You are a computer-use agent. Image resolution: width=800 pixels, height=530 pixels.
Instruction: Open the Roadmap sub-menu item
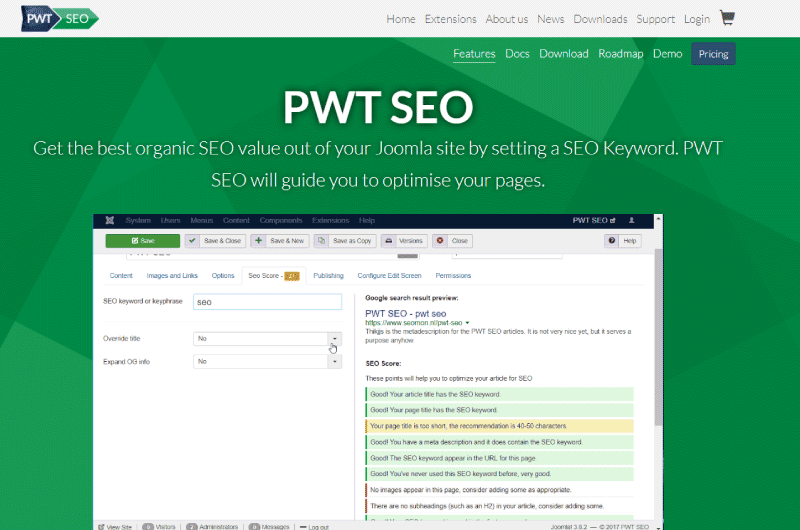tap(620, 54)
